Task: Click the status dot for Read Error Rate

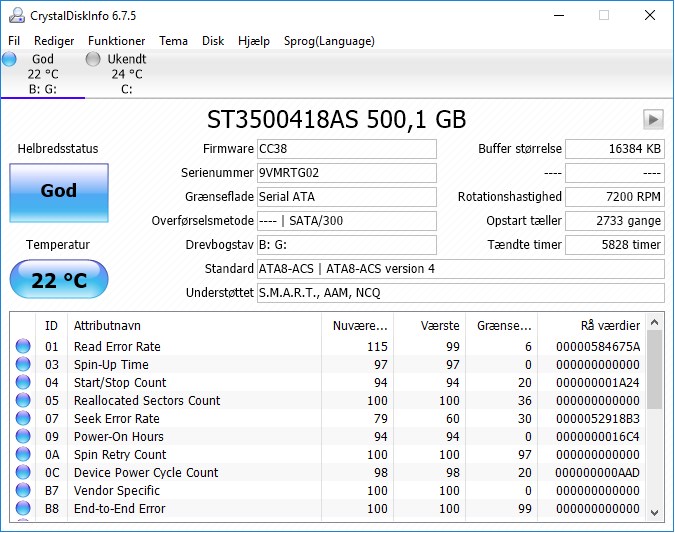Action: [x=23, y=346]
